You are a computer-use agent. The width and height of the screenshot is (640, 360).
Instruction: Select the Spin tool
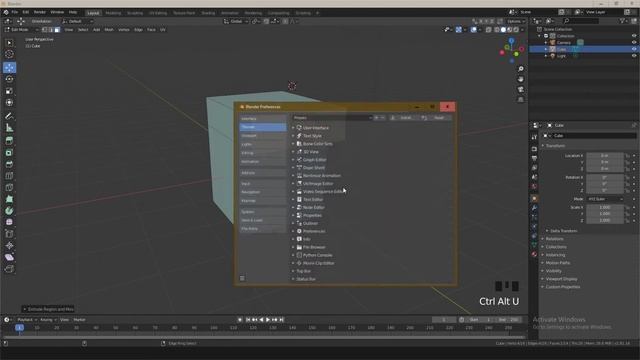(x=9, y=211)
